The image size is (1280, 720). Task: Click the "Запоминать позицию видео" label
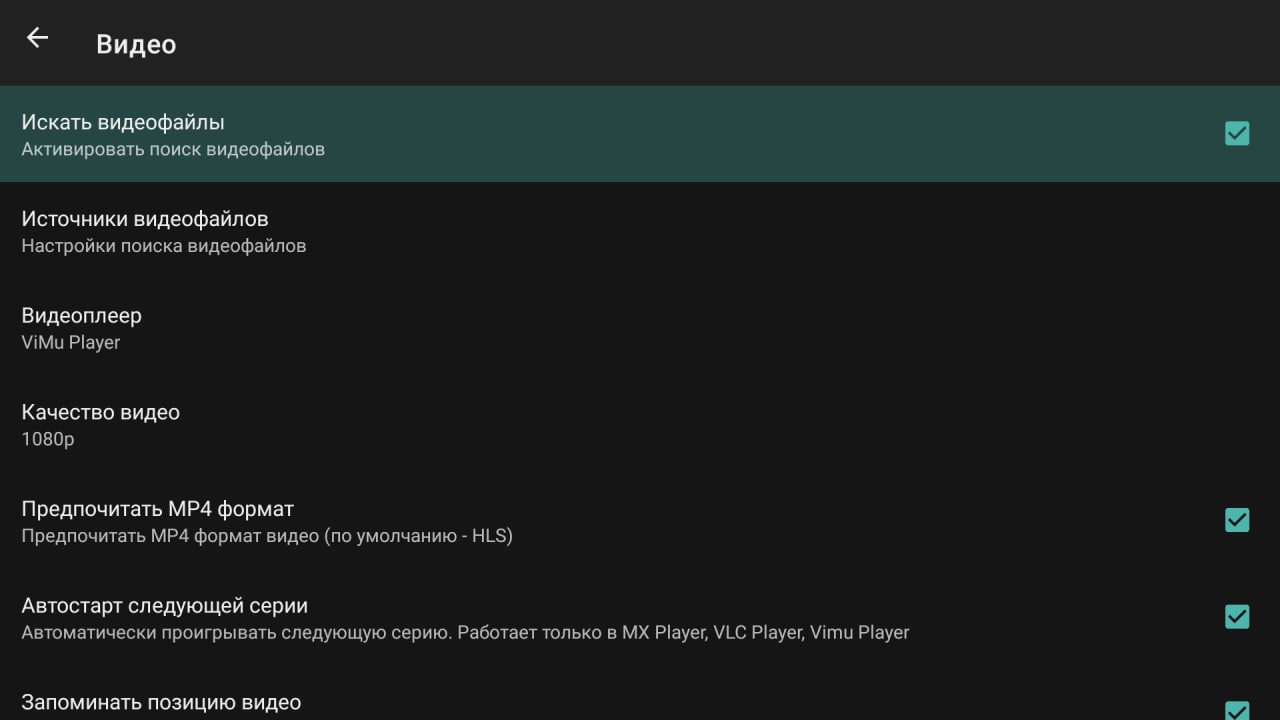point(161,703)
